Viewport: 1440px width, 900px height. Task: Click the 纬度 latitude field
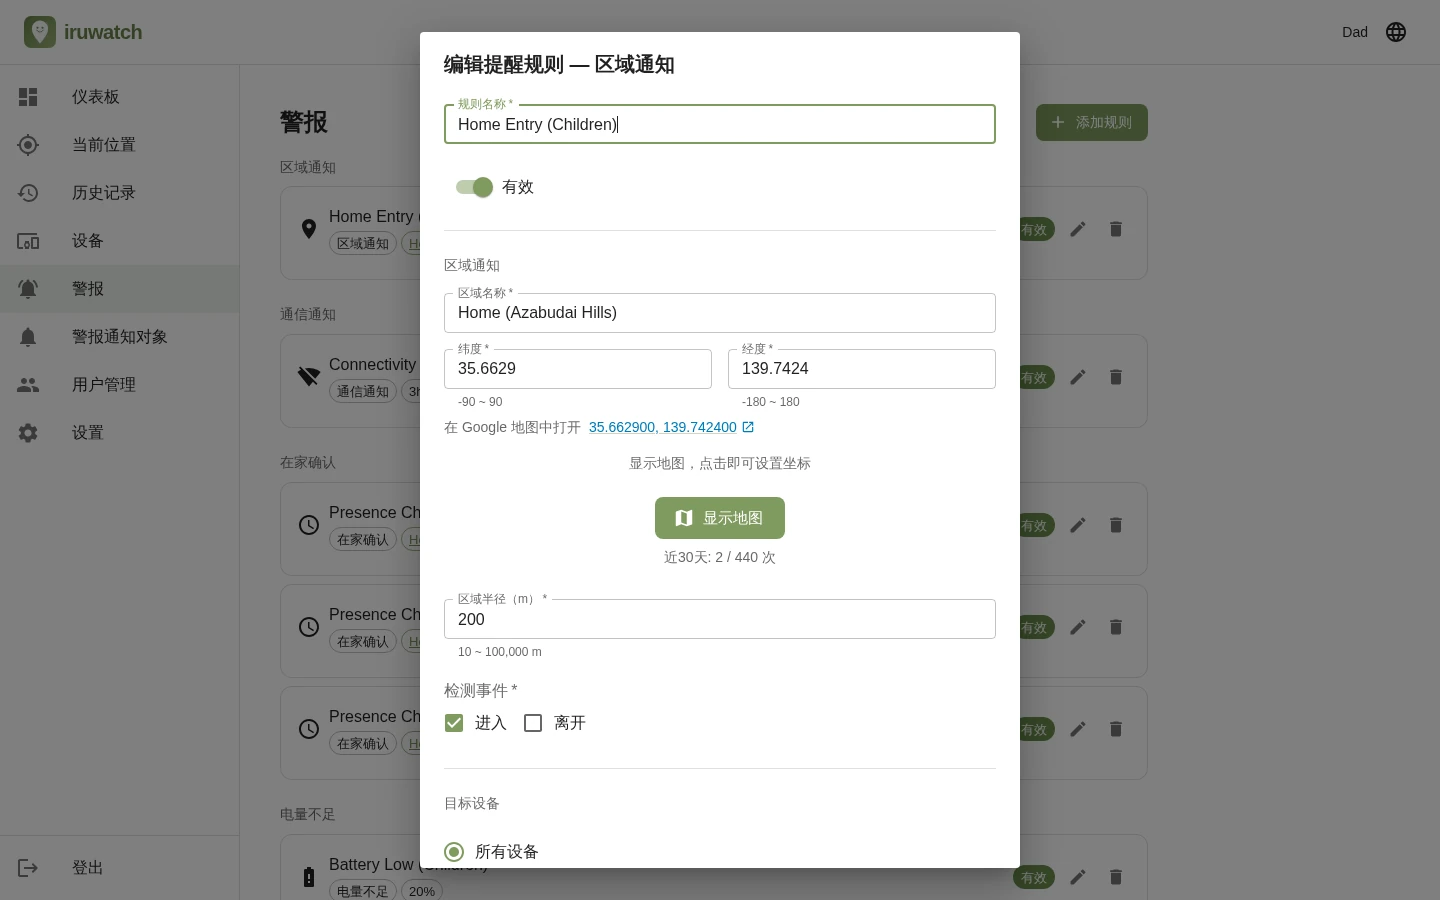pyautogui.click(x=578, y=369)
